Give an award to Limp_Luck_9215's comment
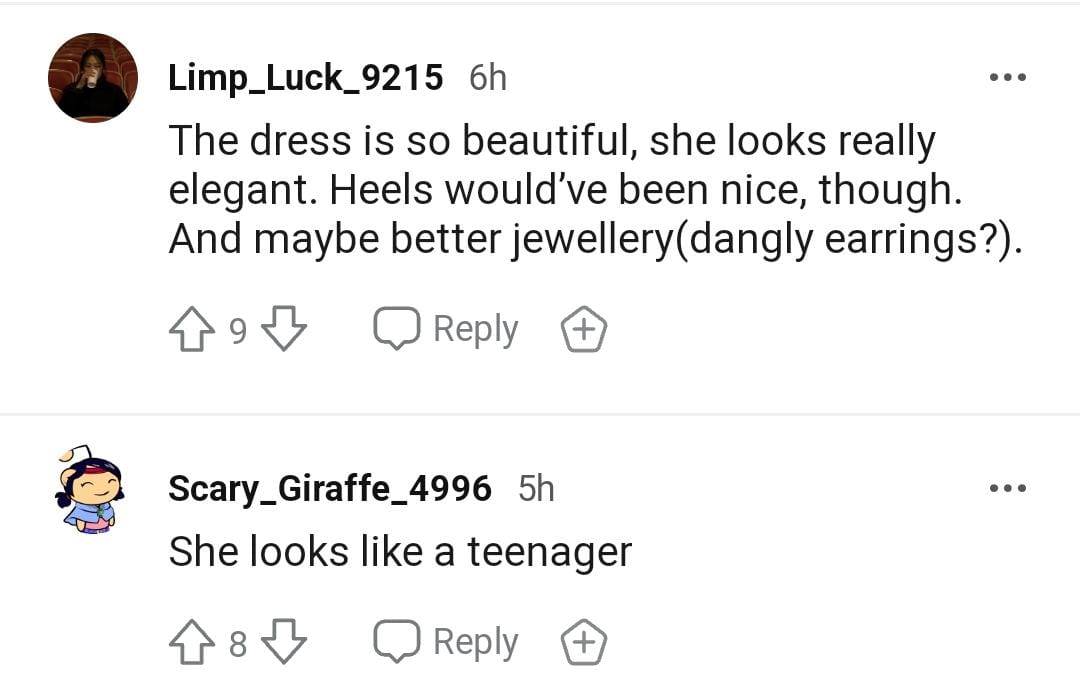This screenshot has width=1080, height=681. click(x=583, y=330)
